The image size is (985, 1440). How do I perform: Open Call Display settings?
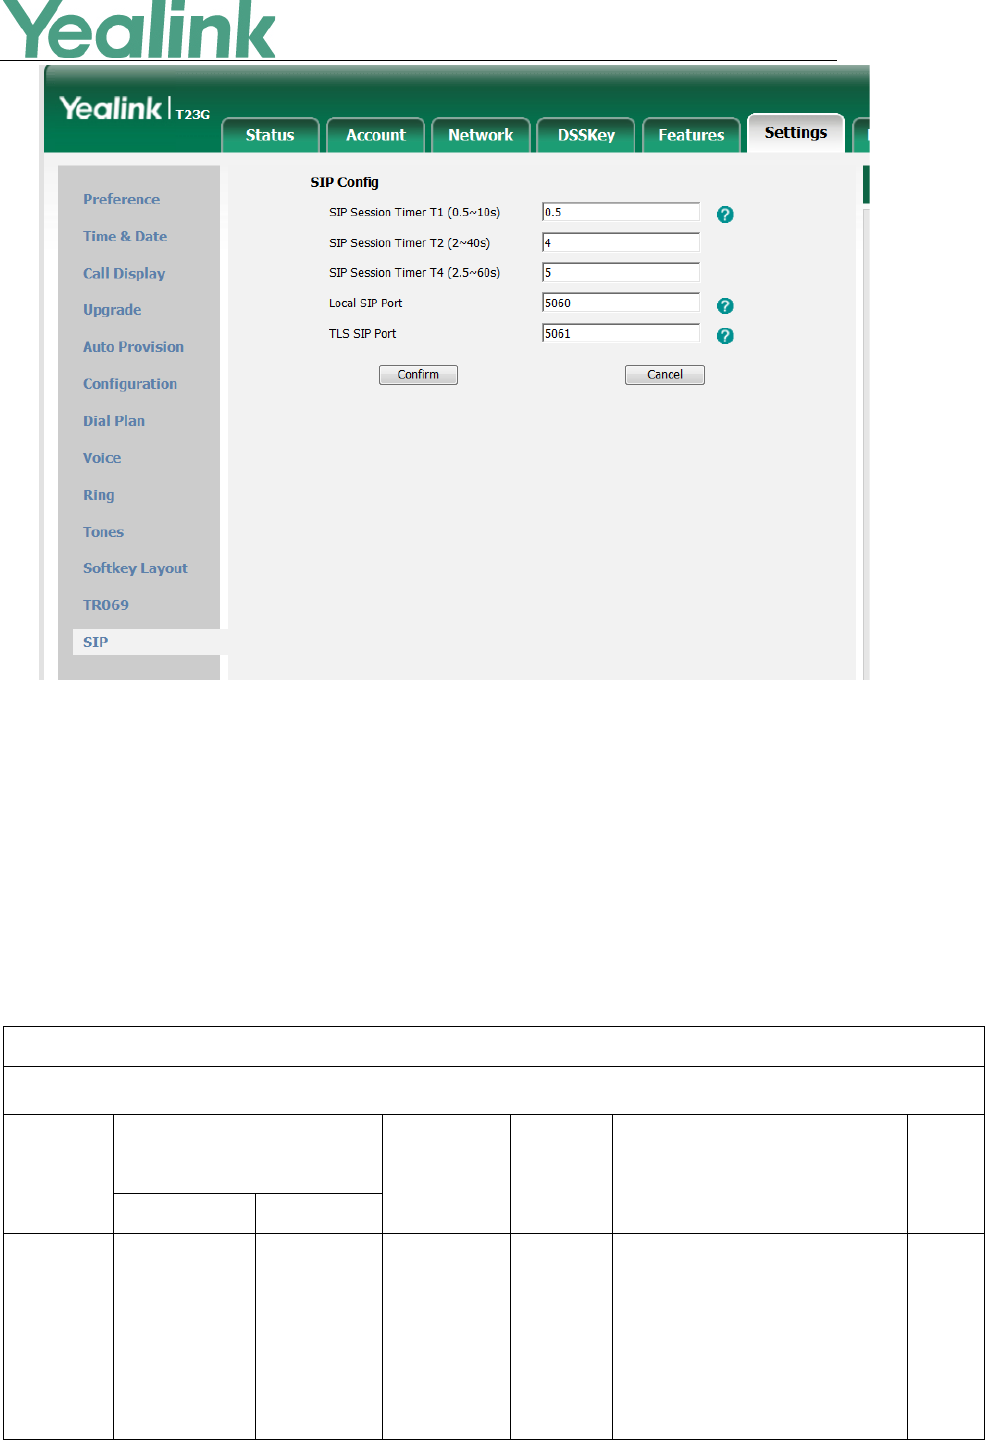(124, 273)
